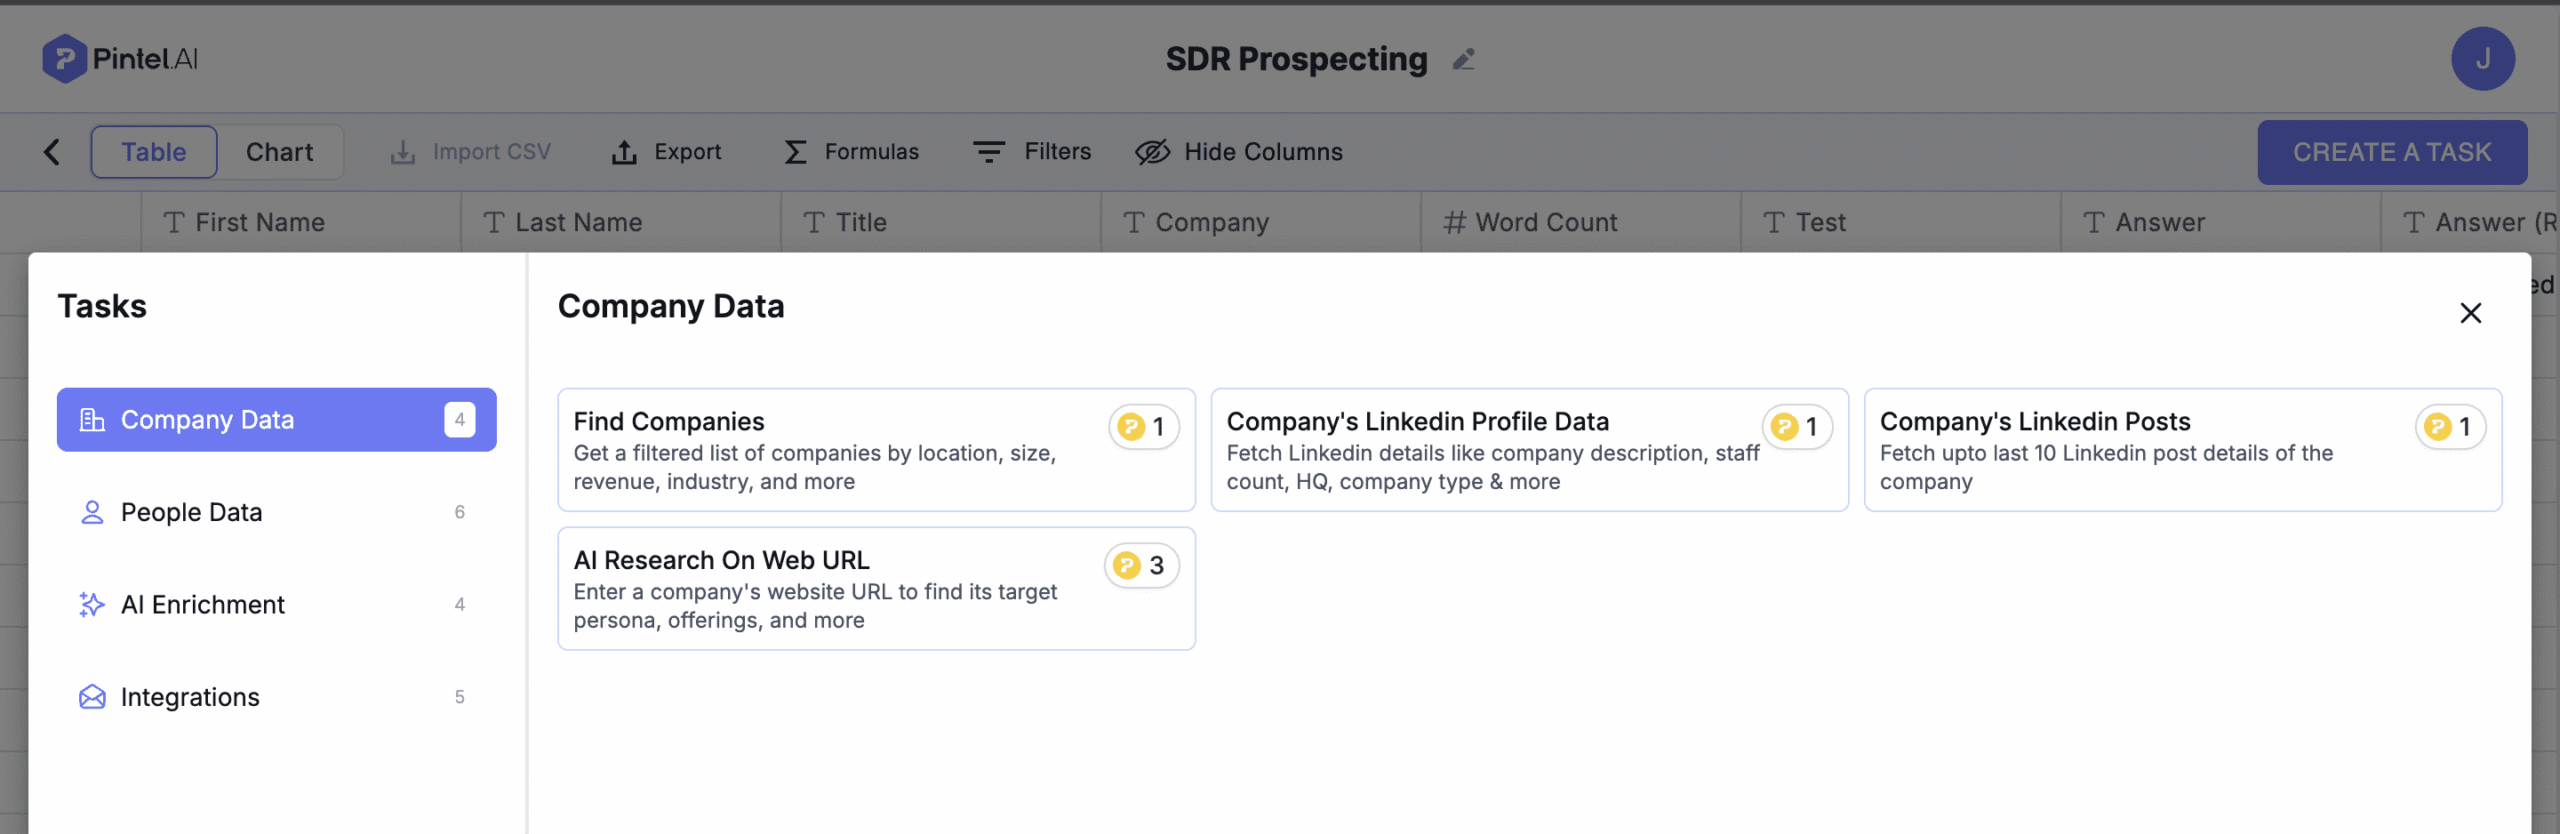2560x834 pixels.
Task: Click the Import CSV label
Action: 492,152
